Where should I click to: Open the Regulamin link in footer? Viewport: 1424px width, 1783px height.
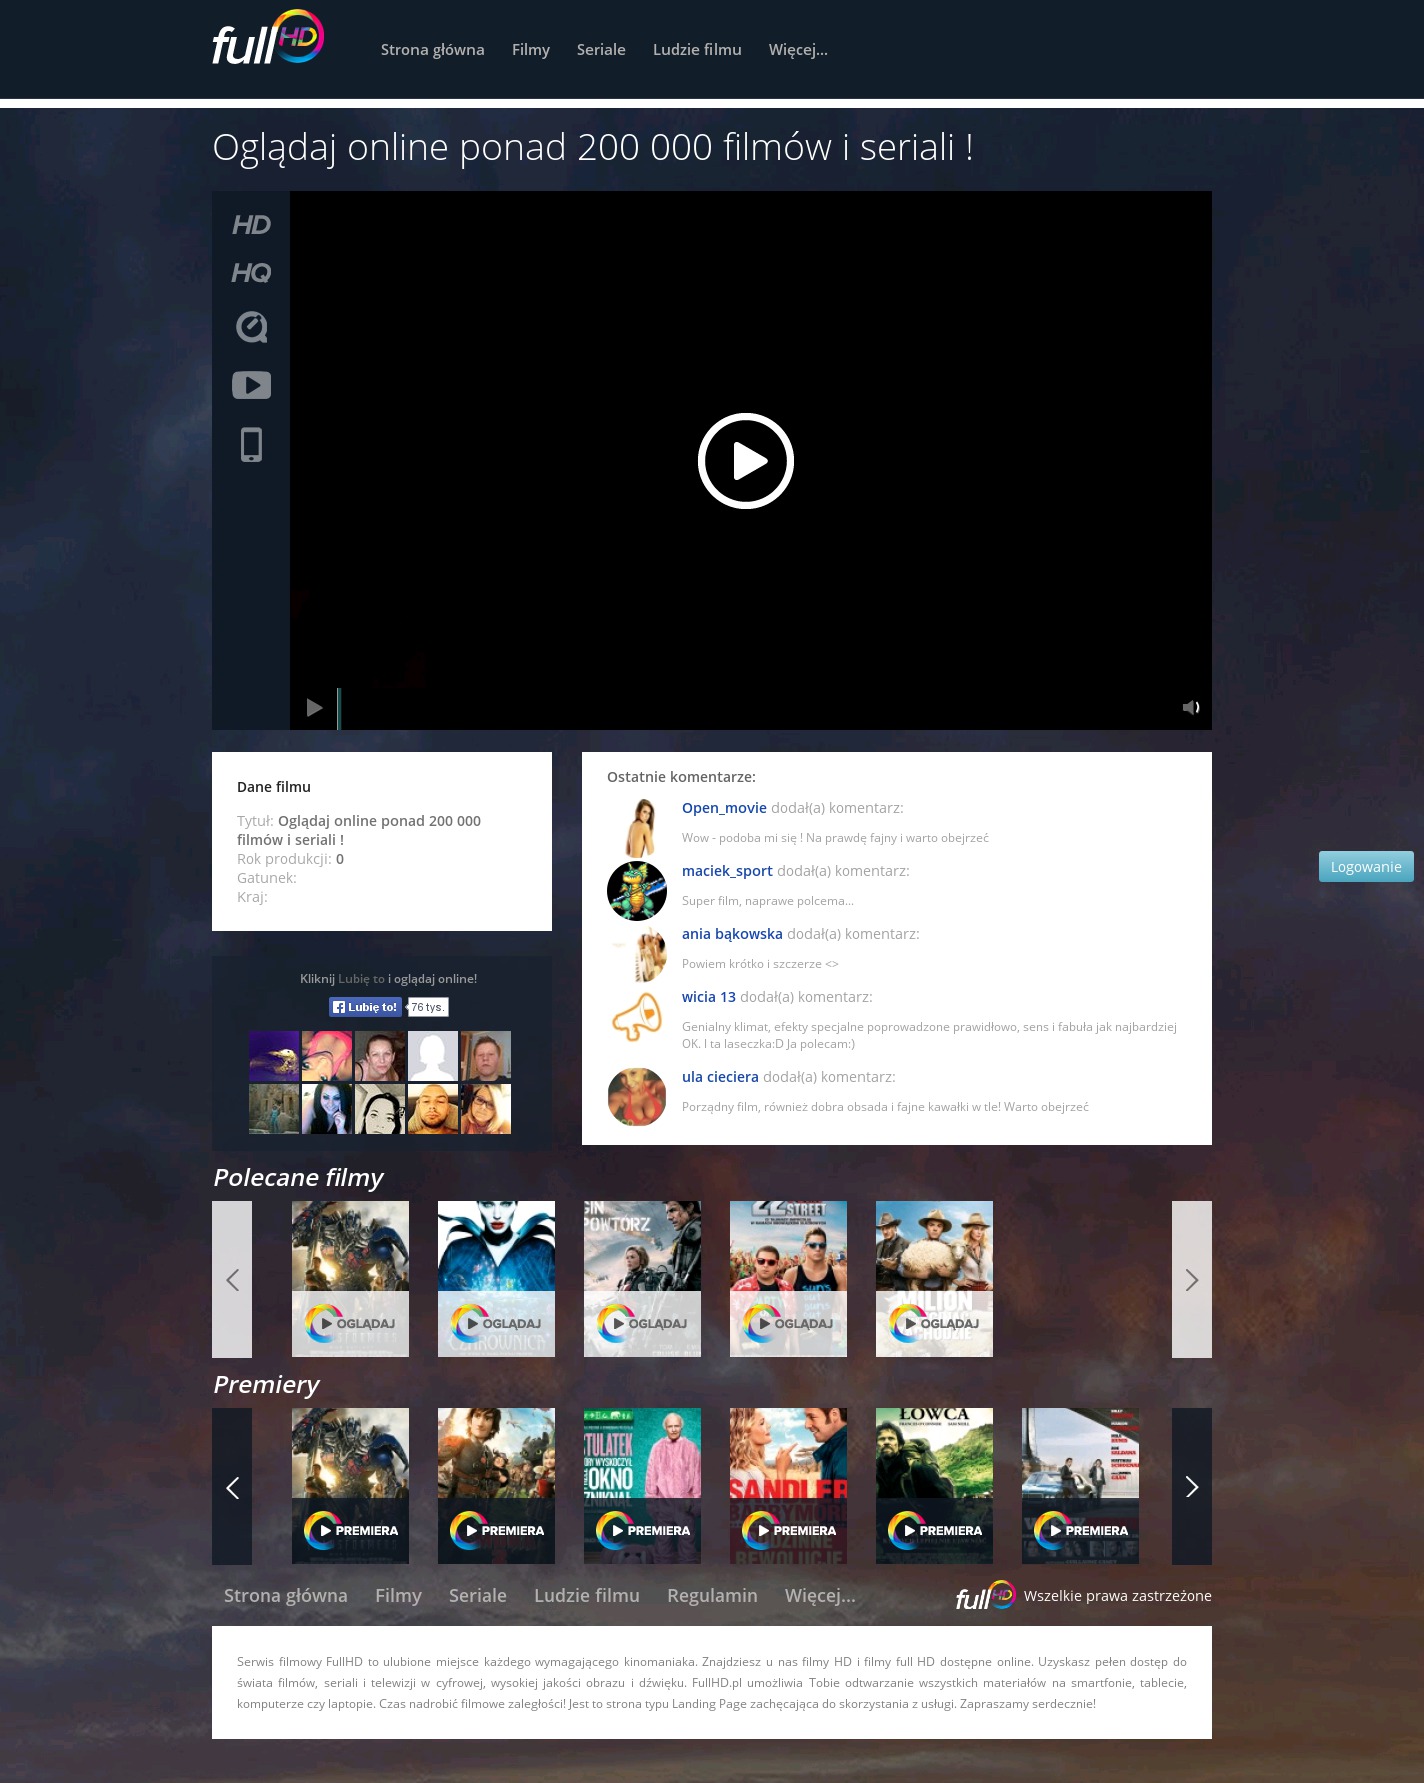click(712, 1596)
